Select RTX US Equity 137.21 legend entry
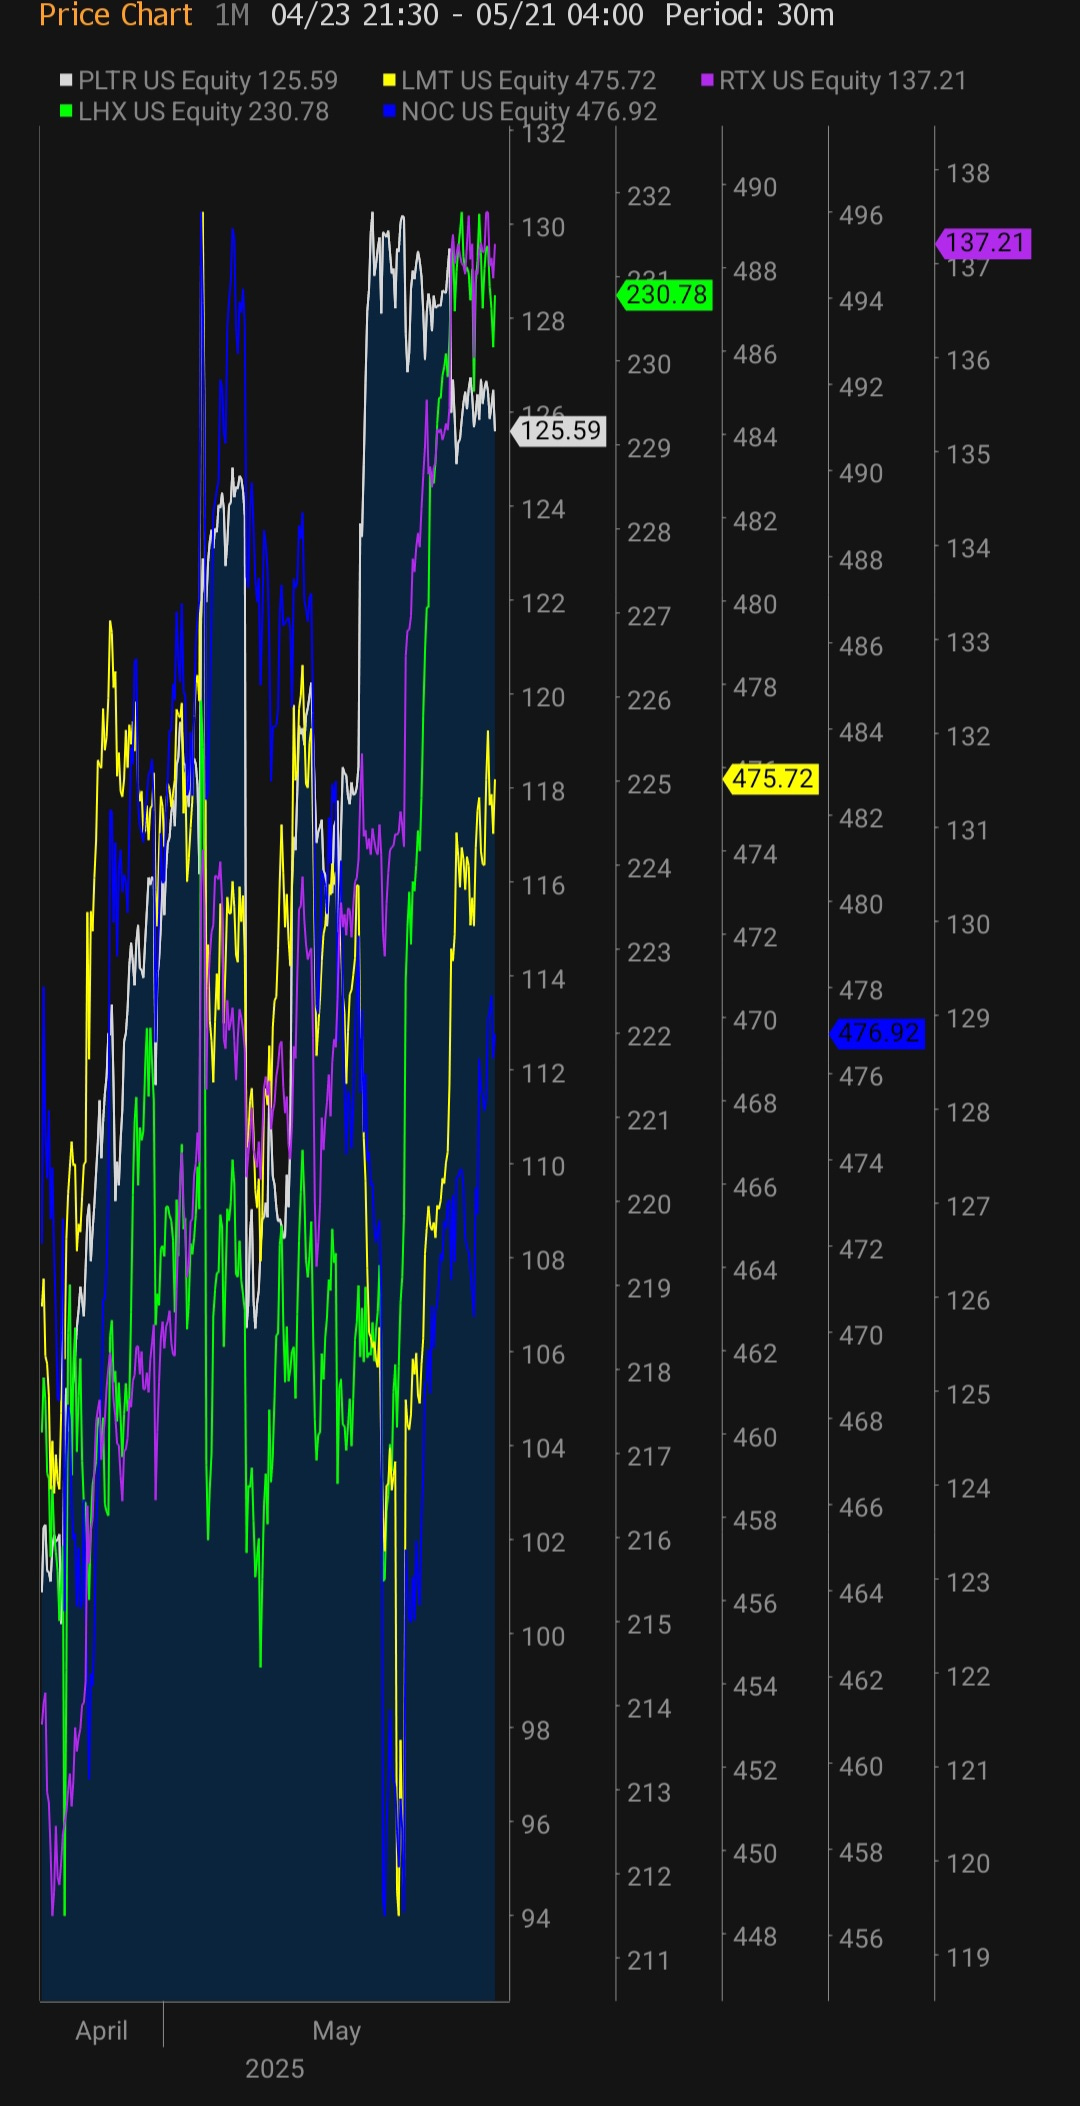This screenshot has width=1080, height=2106. (x=834, y=80)
